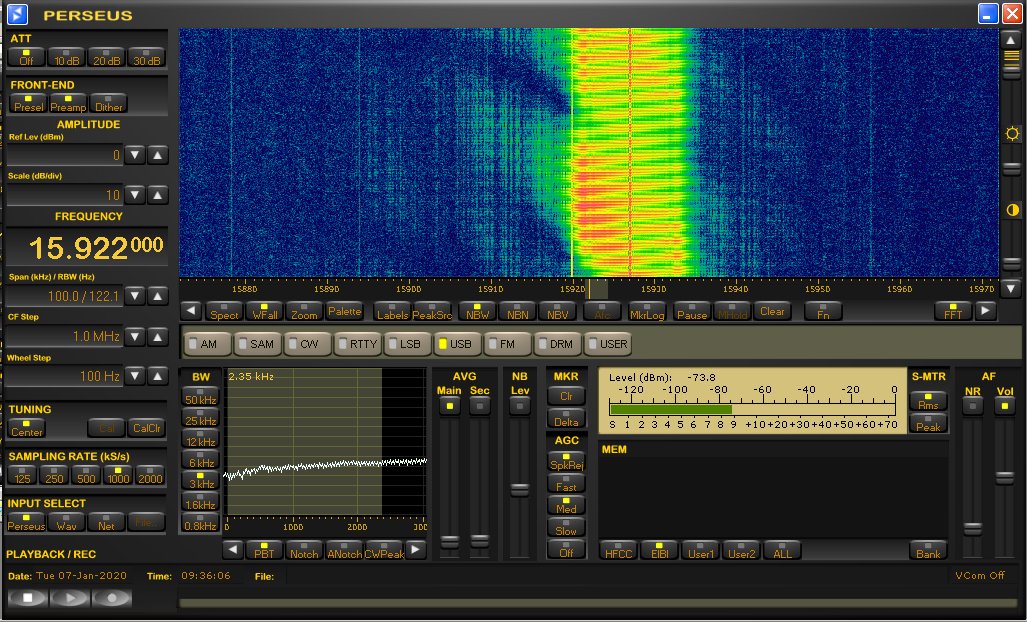The width and height of the screenshot is (1027, 622).
Task: Click the AVG Main slider
Action: 449,541
